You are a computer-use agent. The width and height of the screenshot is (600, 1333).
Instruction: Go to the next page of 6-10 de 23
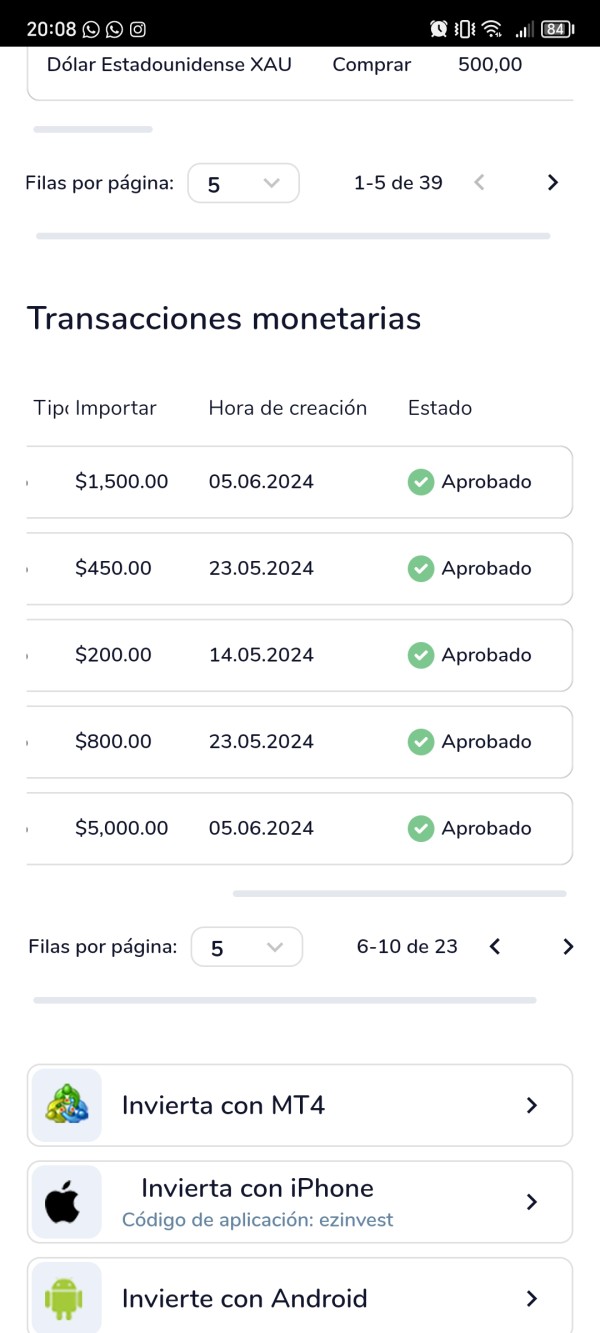(x=568, y=947)
